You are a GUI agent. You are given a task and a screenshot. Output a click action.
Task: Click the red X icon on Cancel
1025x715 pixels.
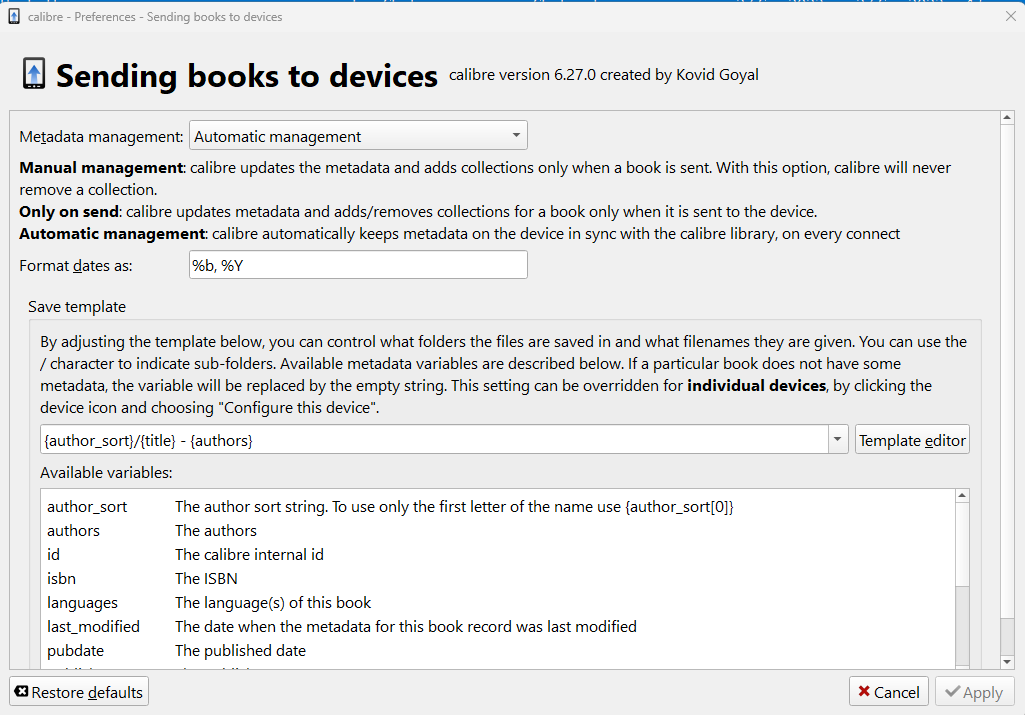coord(864,692)
